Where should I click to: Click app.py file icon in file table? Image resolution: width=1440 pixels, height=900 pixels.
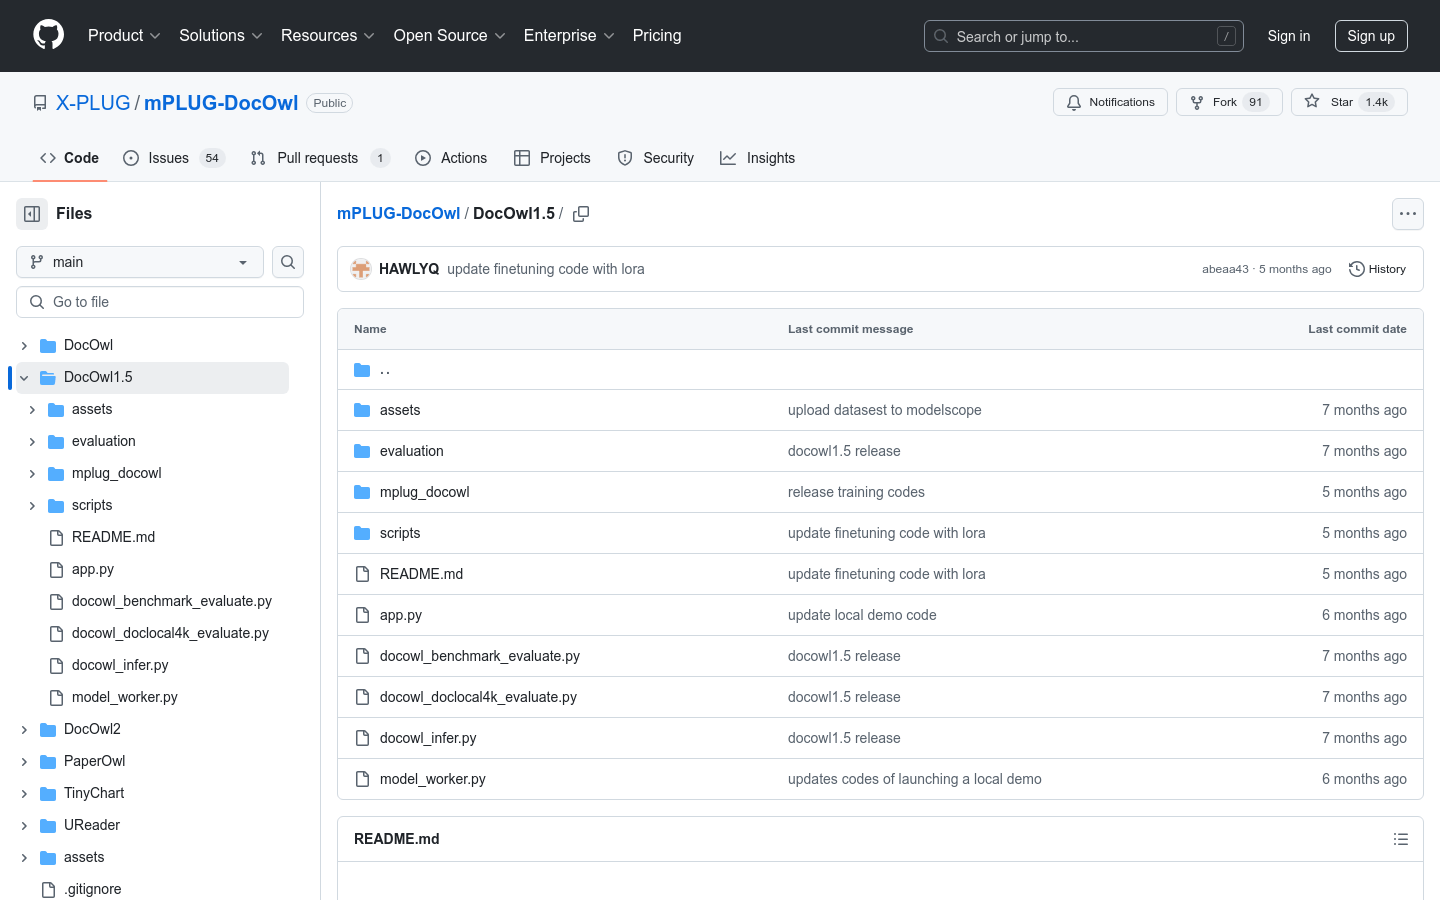pyautogui.click(x=362, y=615)
